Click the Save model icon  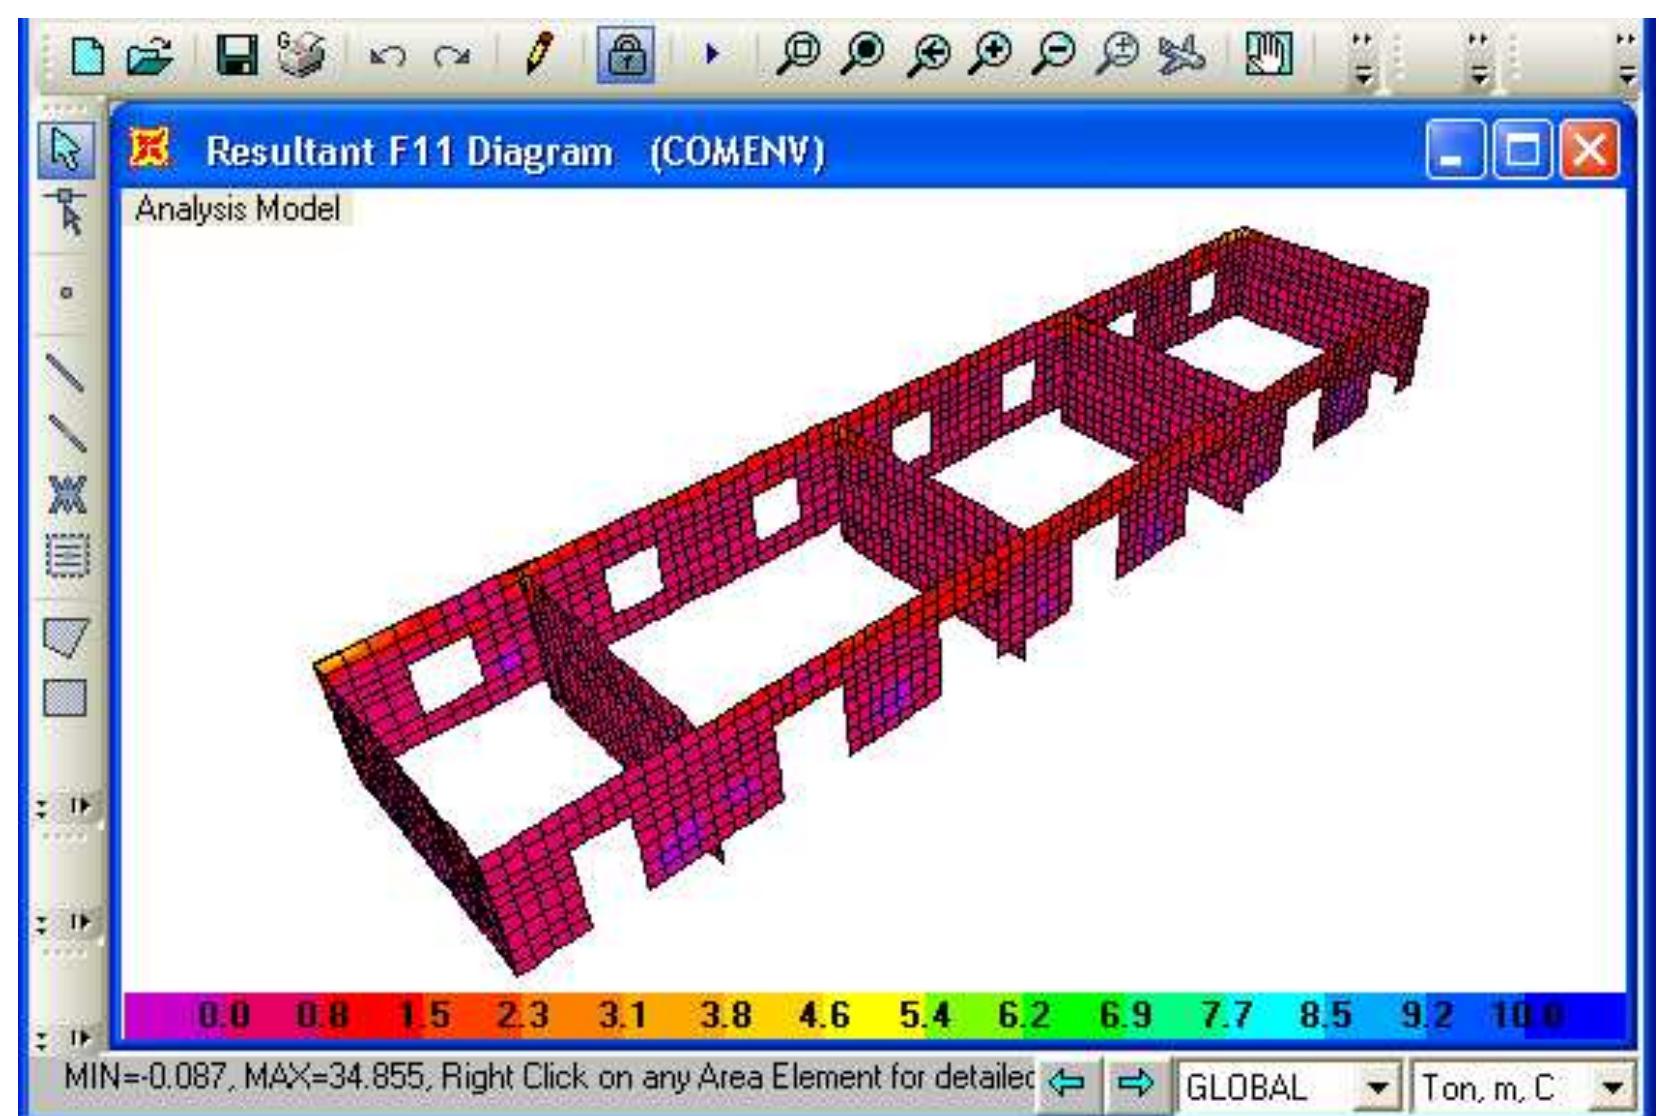pos(236,55)
